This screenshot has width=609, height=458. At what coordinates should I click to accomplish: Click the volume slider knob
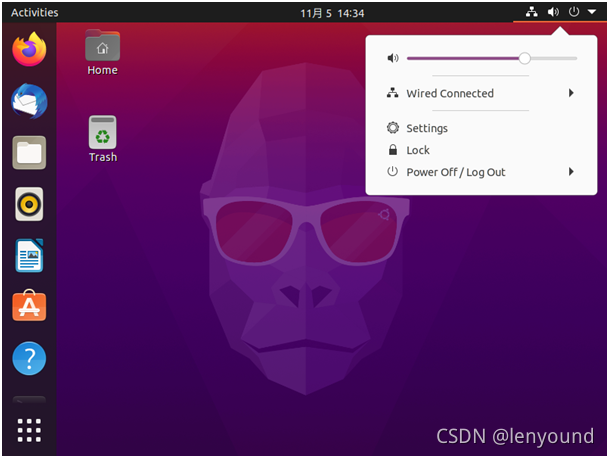(x=524, y=58)
